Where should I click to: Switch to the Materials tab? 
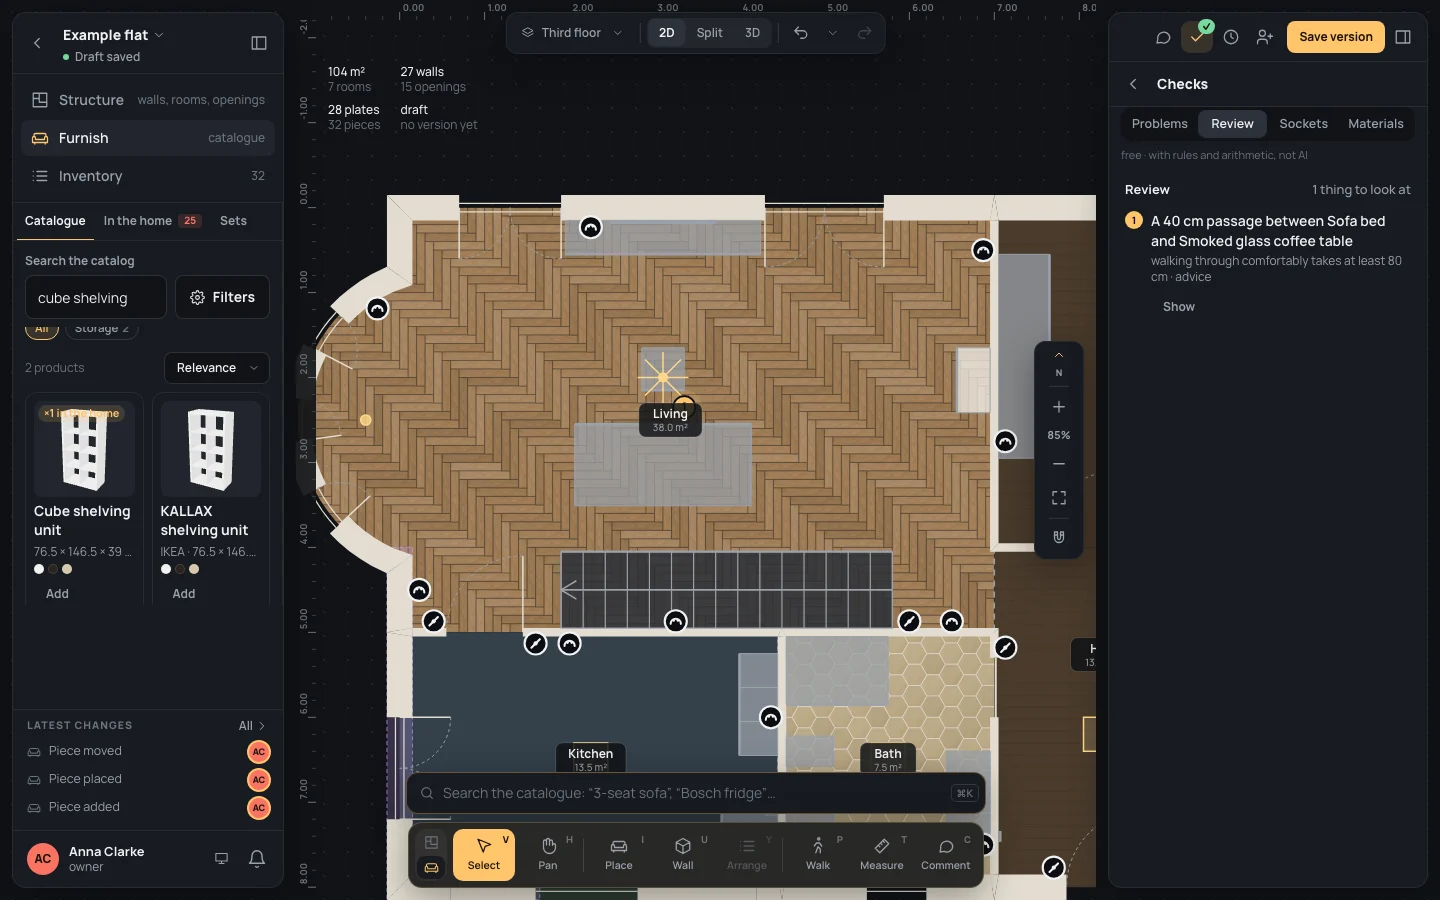tap(1376, 124)
